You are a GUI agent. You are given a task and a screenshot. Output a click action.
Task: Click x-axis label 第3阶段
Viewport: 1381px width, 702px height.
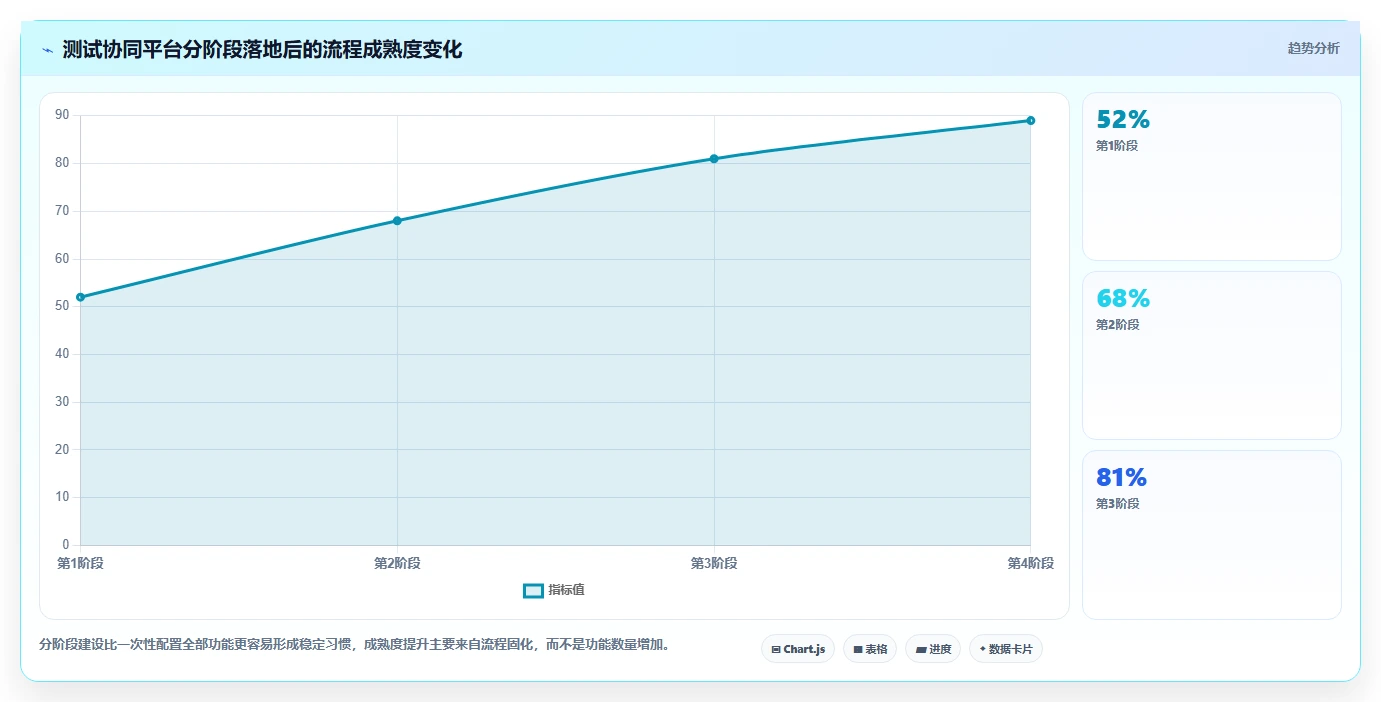click(x=714, y=564)
